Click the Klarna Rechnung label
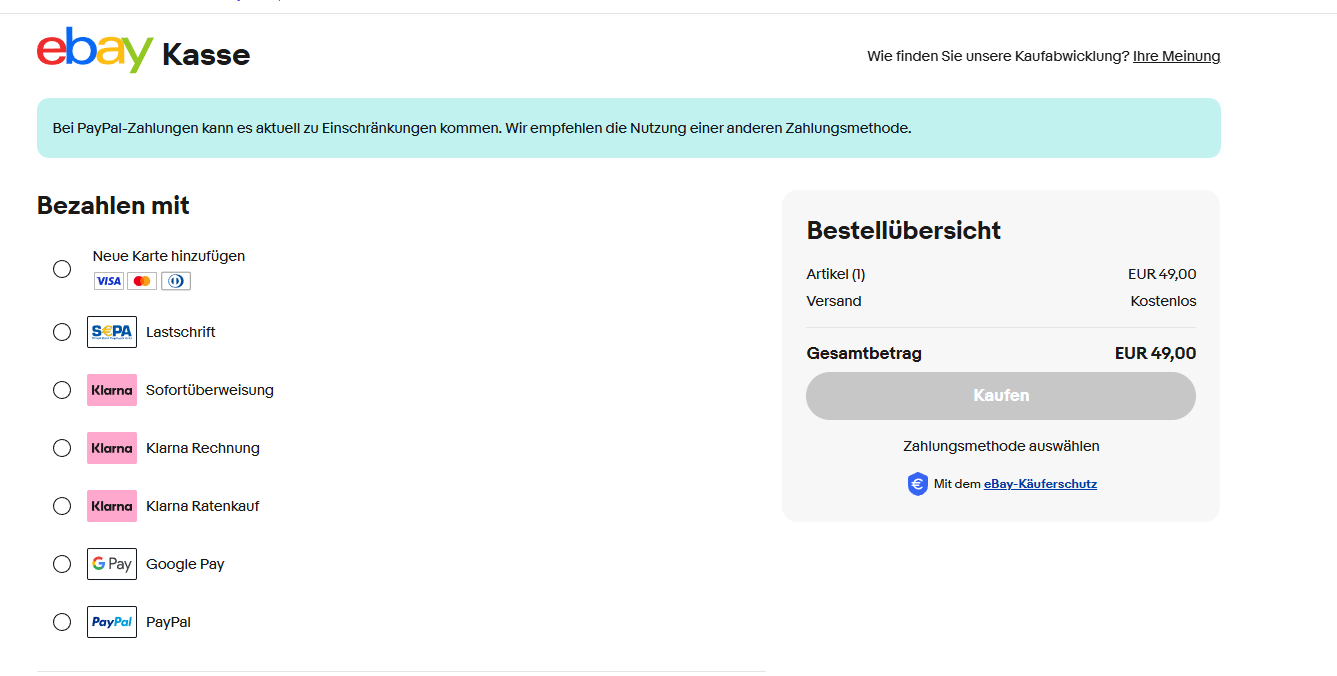This screenshot has height=676, width=1337. (203, 448)
